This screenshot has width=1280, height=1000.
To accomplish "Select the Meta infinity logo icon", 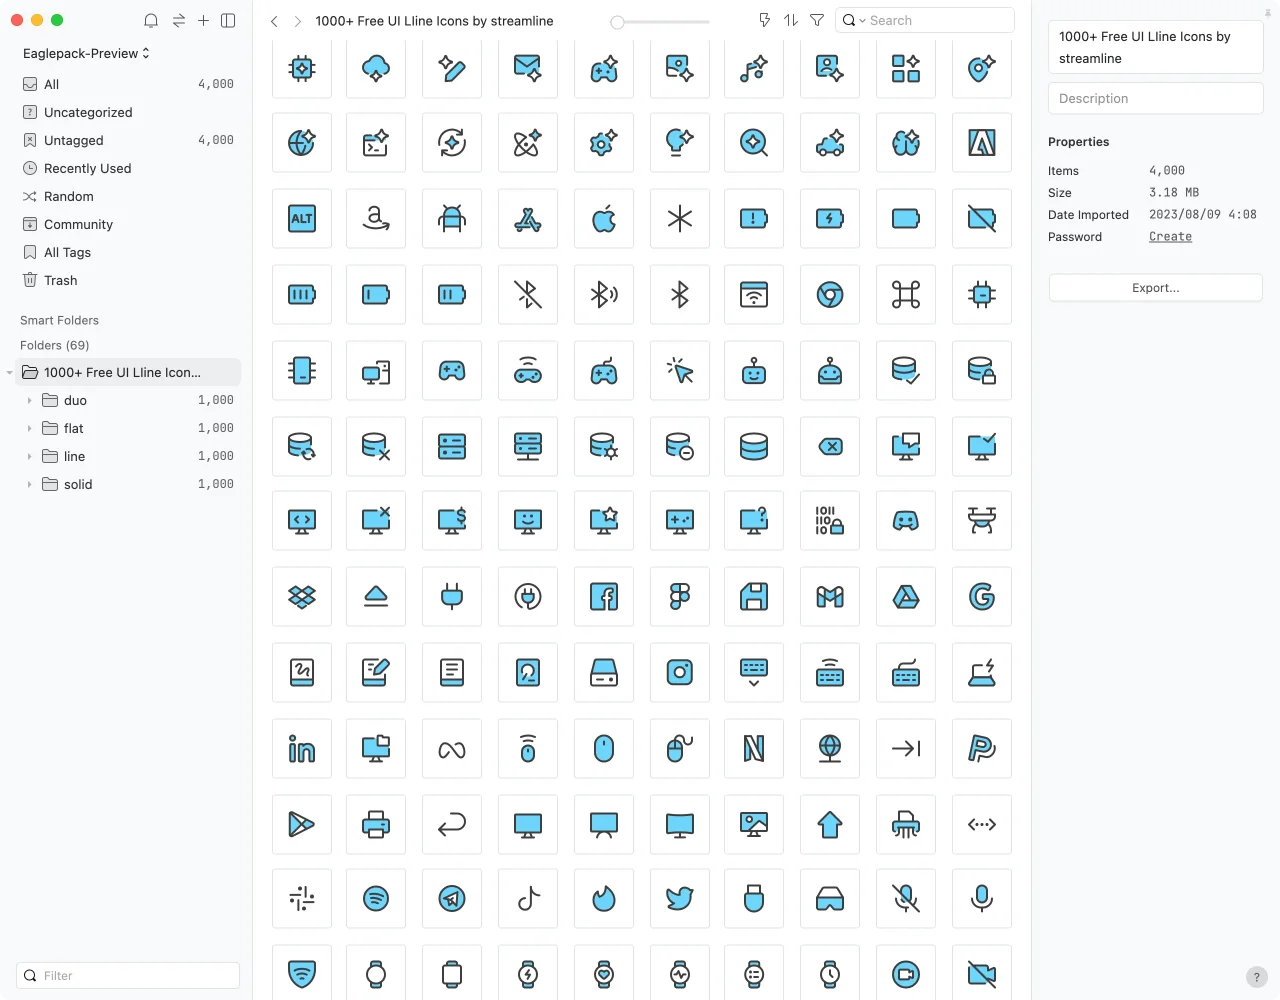I will pos(452,749).
